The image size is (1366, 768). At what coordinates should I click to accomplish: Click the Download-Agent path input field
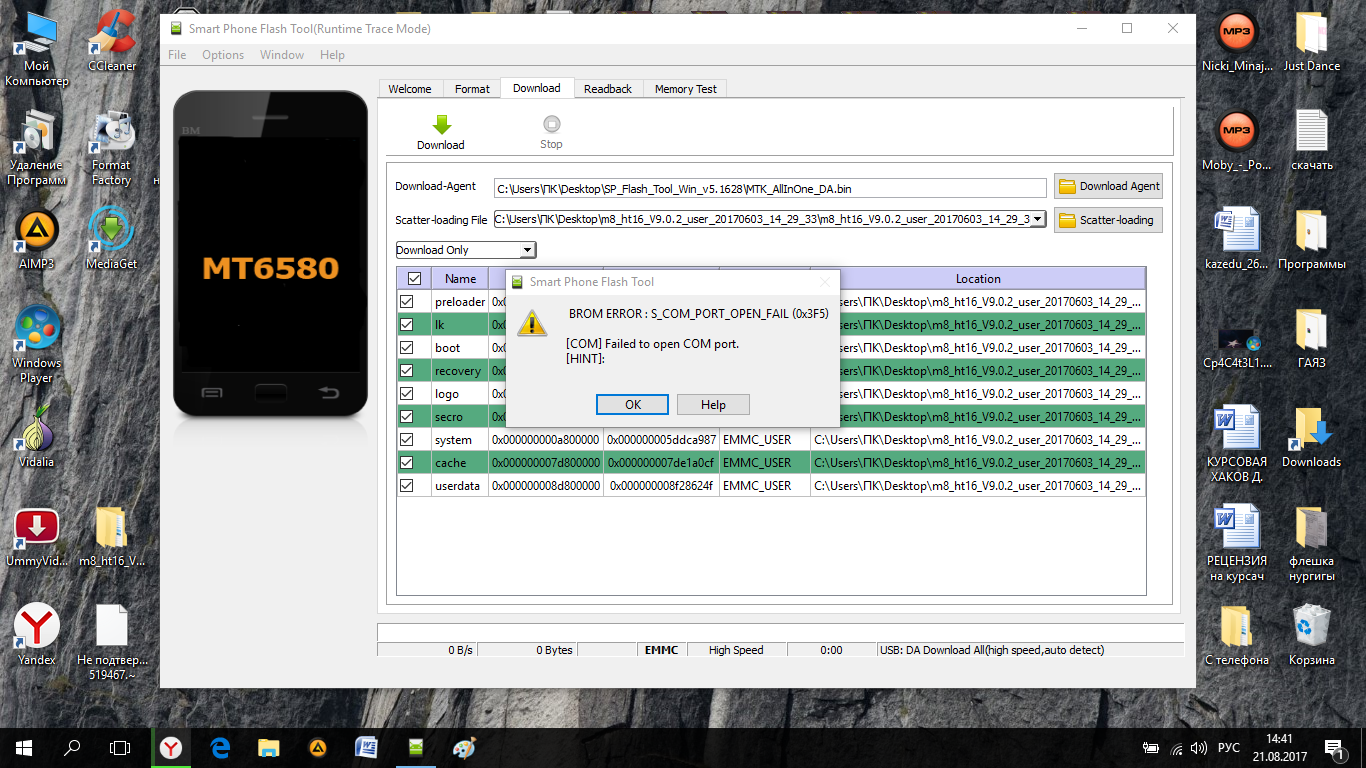pos(770,188)
